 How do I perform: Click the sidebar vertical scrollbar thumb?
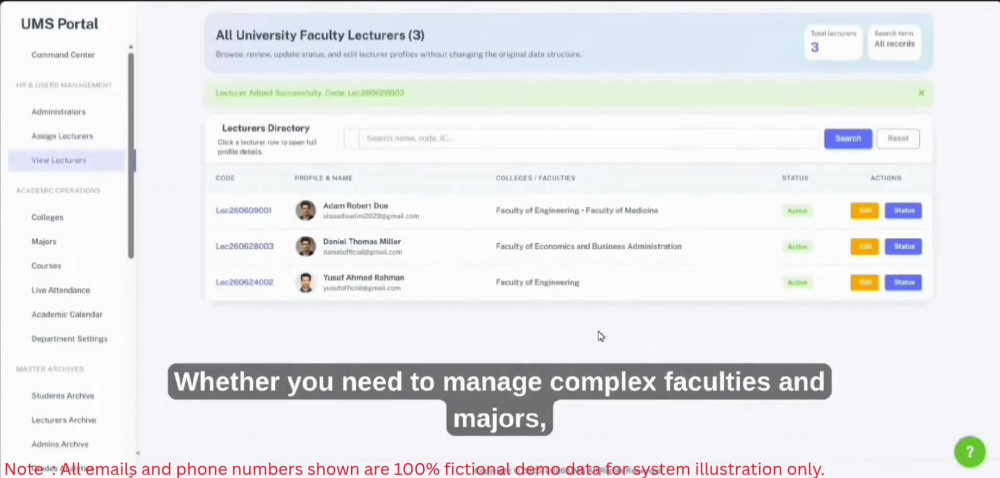point(131,155)
